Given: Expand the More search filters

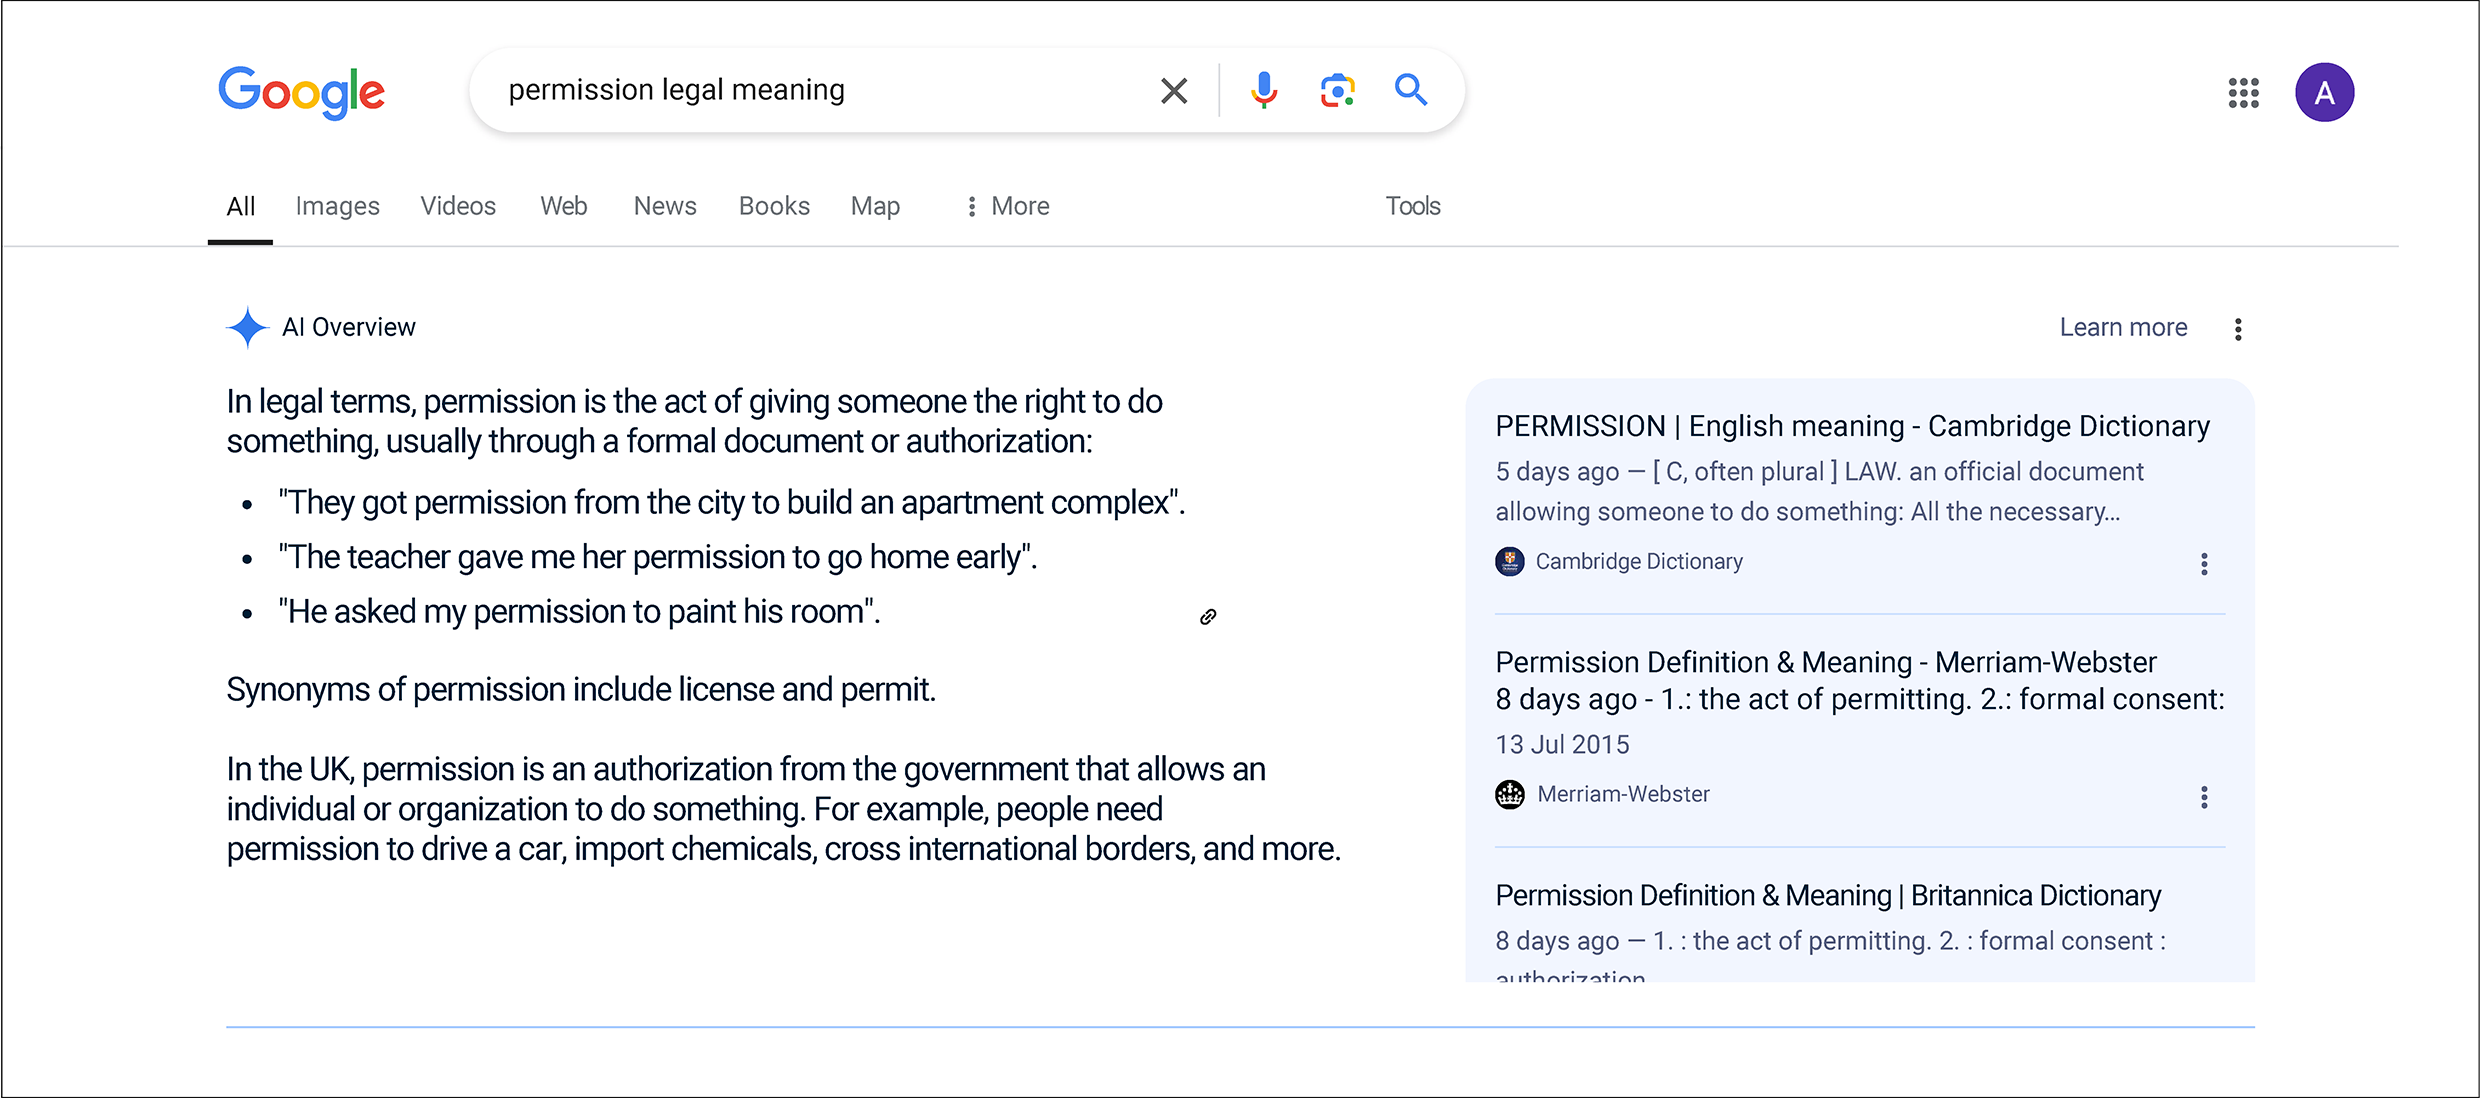Looking at the screenshot, I should click(x=1007, y=206).
